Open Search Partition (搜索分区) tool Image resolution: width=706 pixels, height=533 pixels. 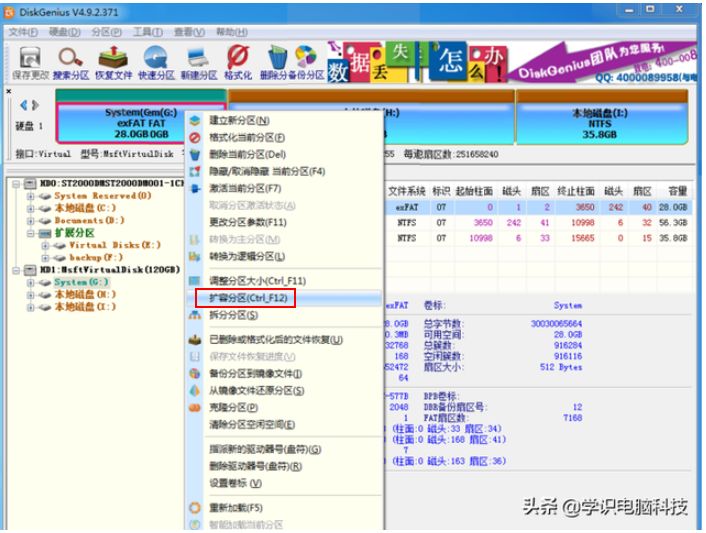71,63
